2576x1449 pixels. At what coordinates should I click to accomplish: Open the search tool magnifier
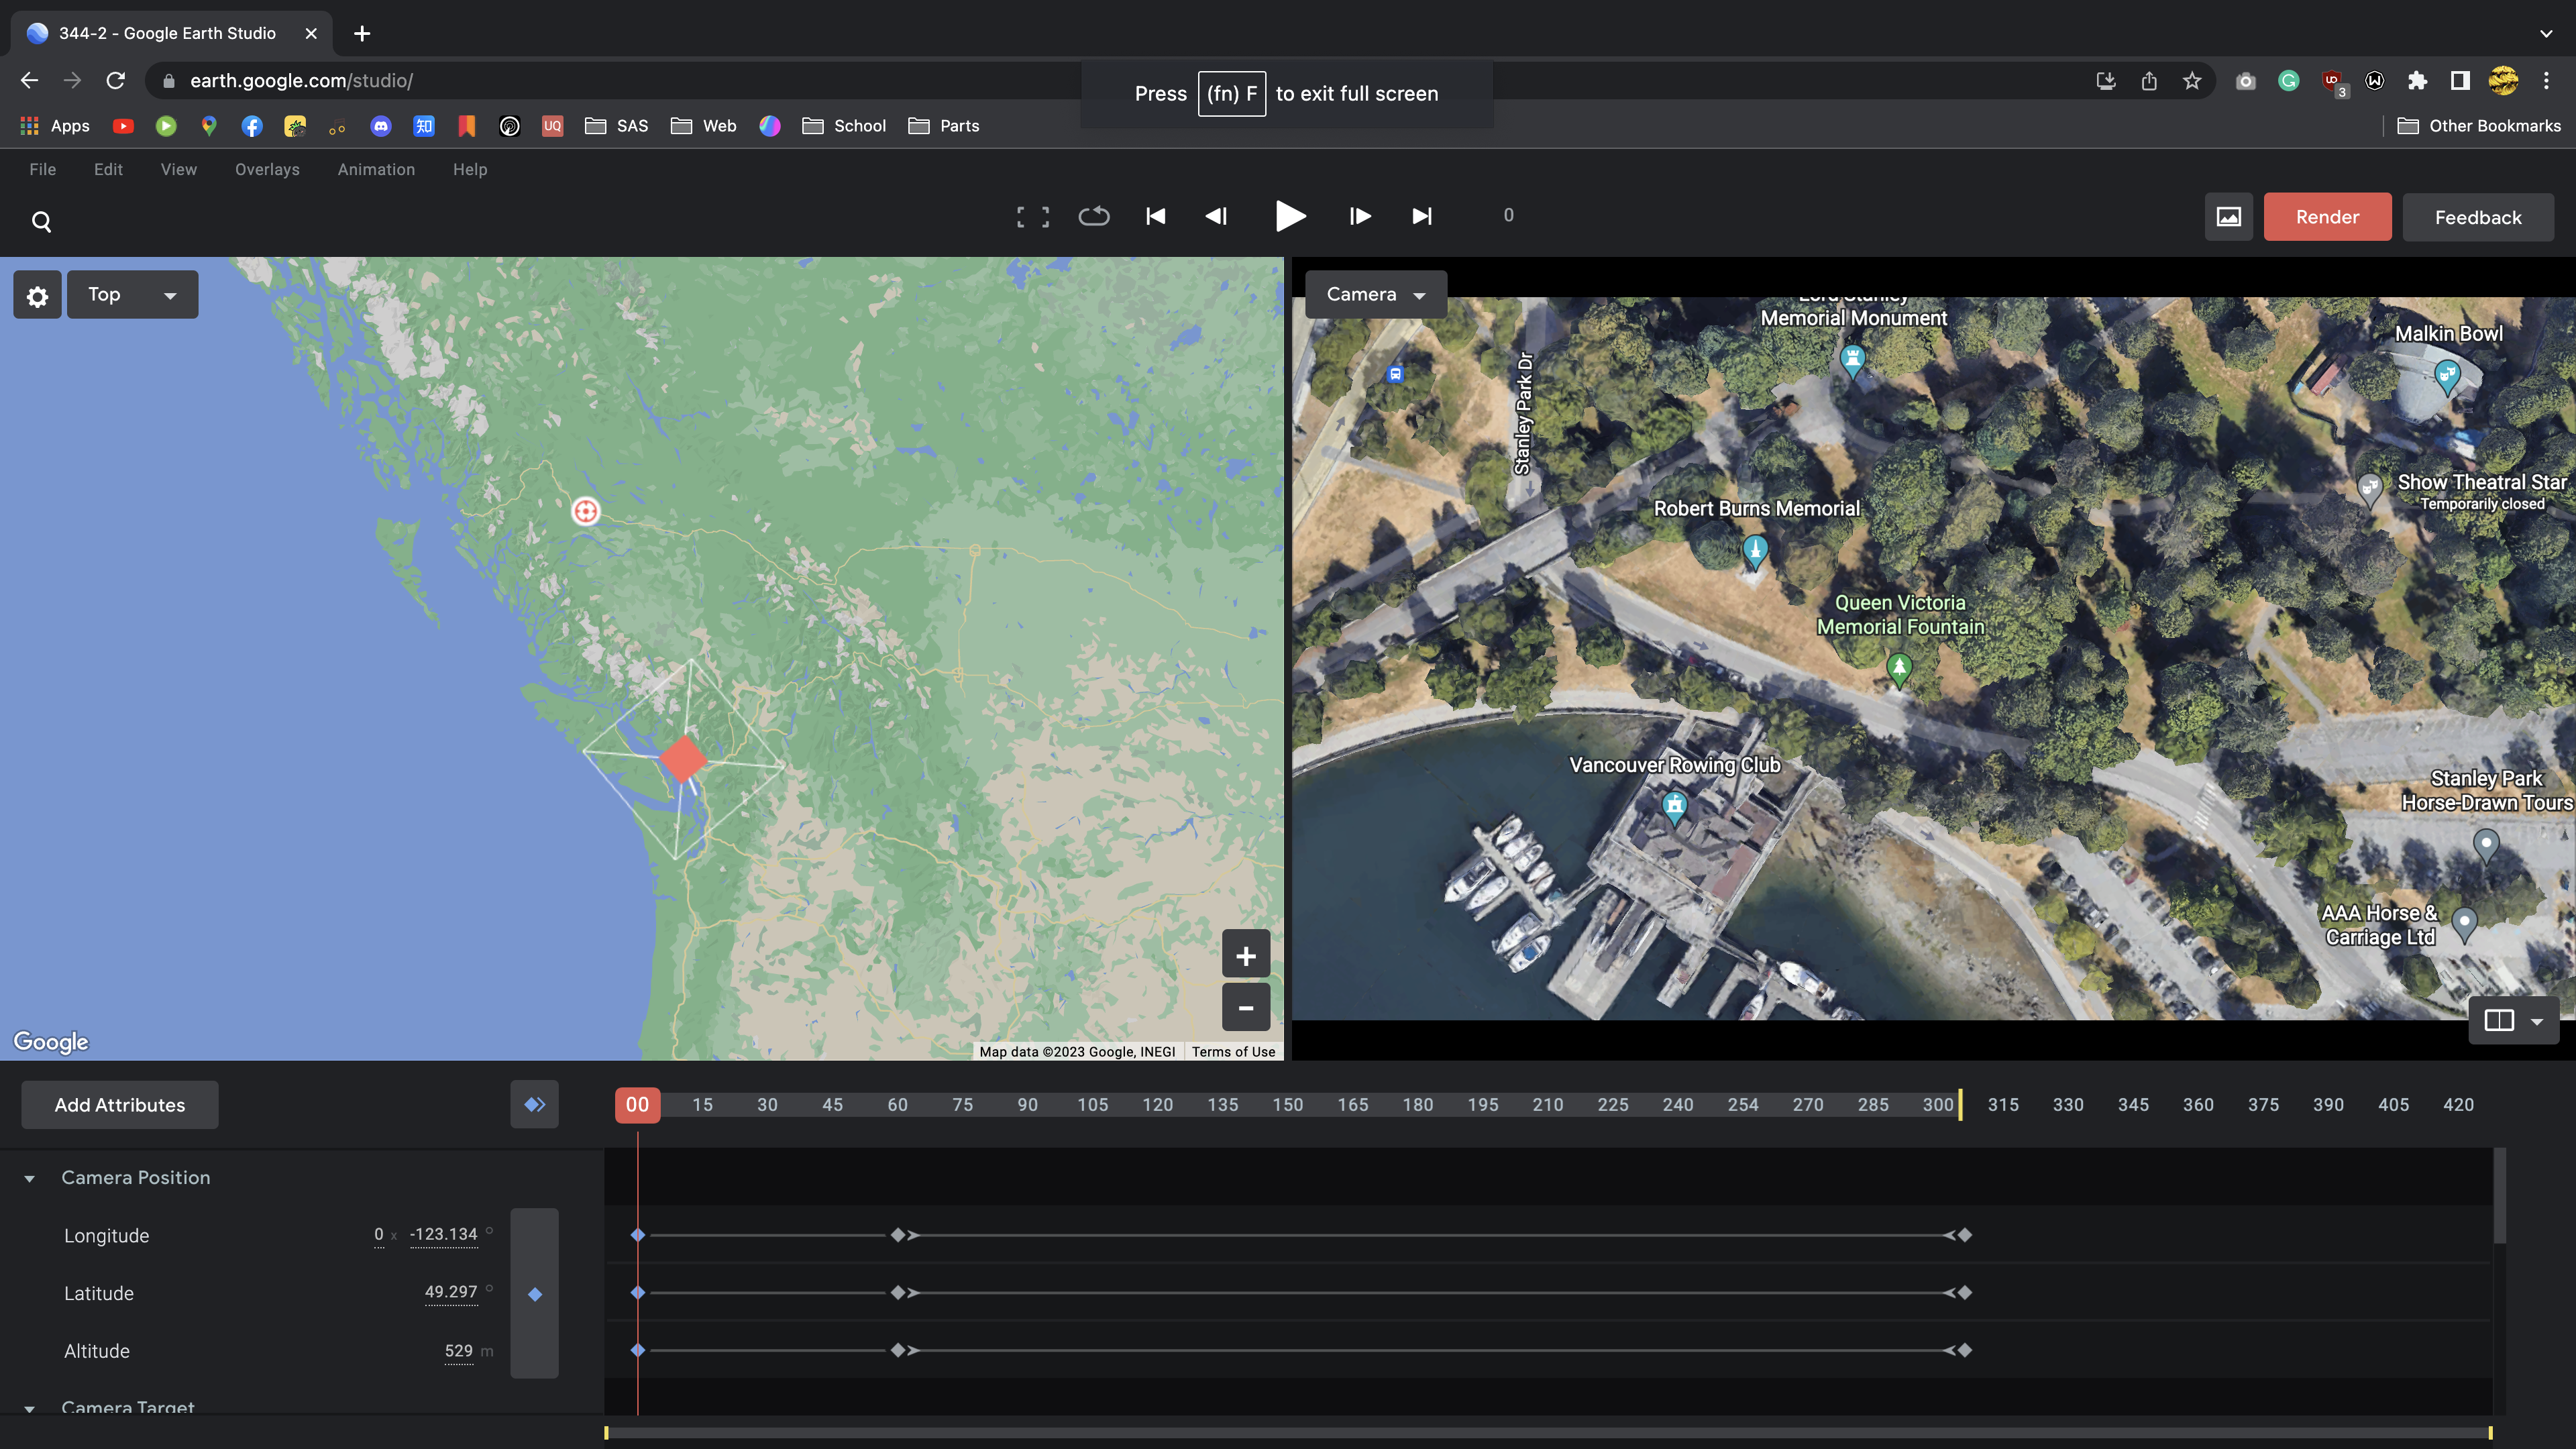coord(41,221)
